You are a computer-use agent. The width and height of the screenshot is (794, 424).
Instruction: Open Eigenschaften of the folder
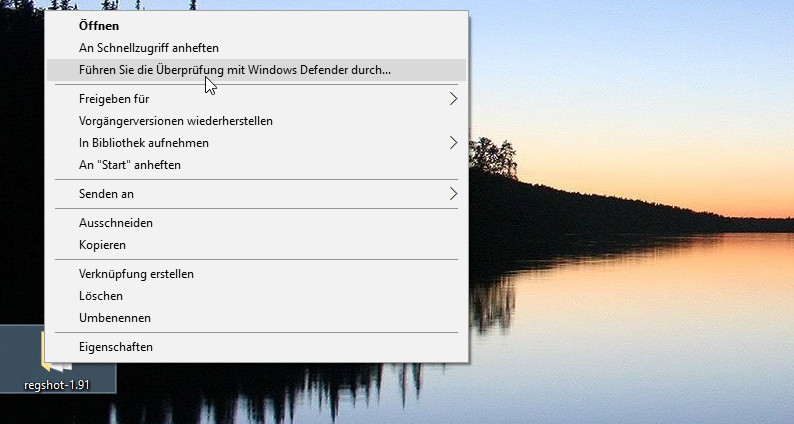(x=257, y=347)
